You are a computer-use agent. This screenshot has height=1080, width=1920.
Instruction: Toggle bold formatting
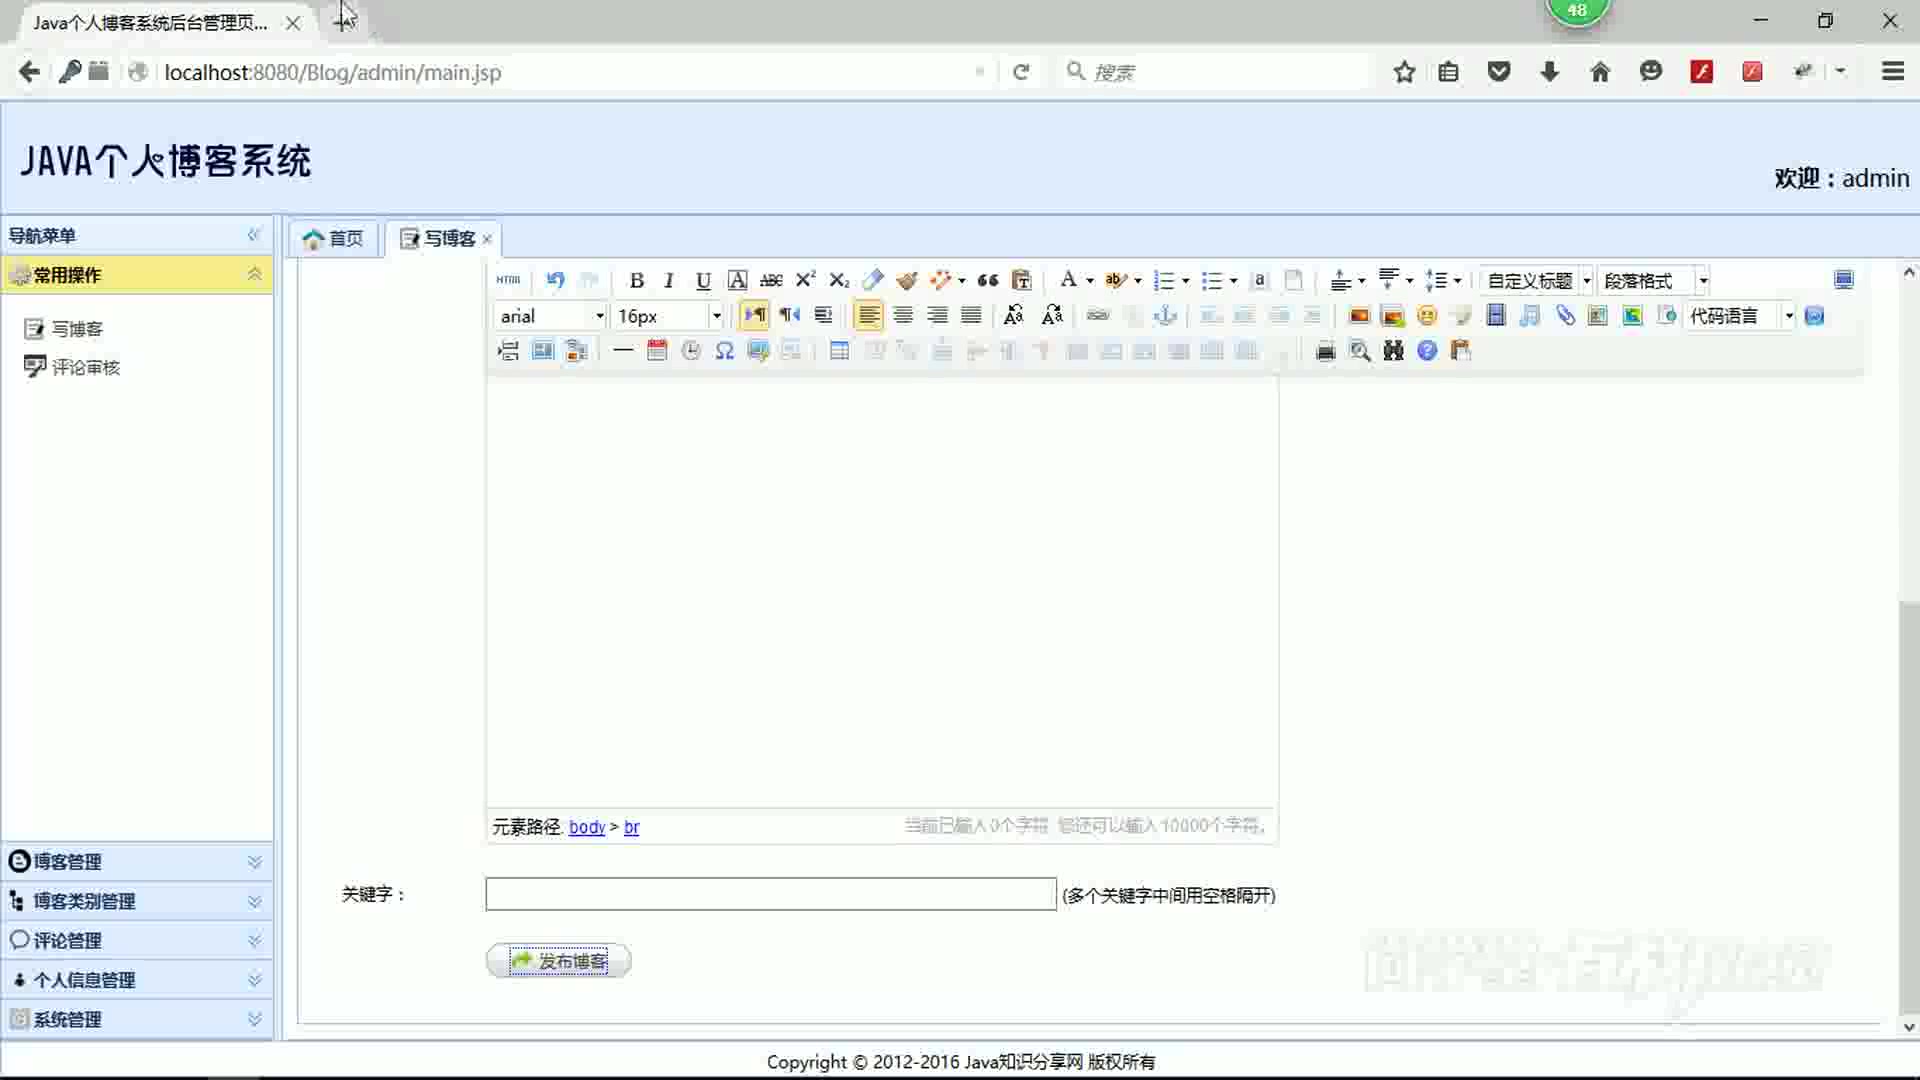click(x=636, y=280)
